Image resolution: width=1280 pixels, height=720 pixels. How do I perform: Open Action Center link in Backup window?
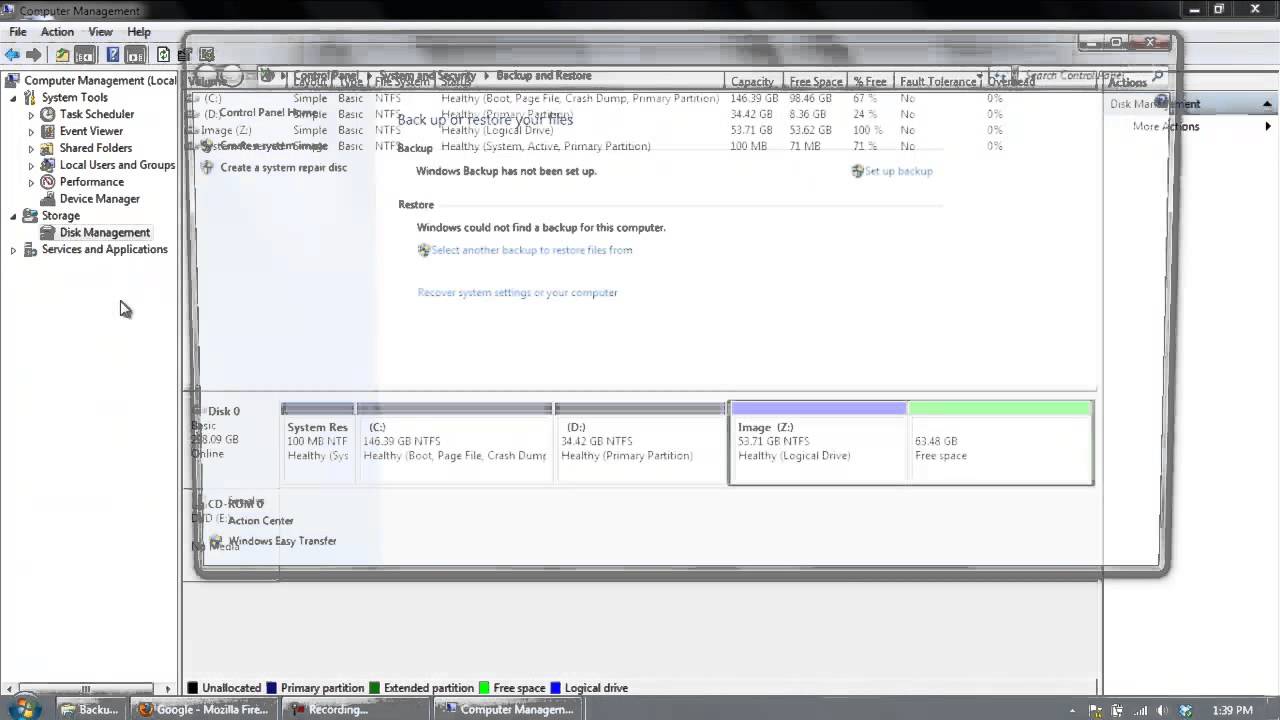pos(260,521)
